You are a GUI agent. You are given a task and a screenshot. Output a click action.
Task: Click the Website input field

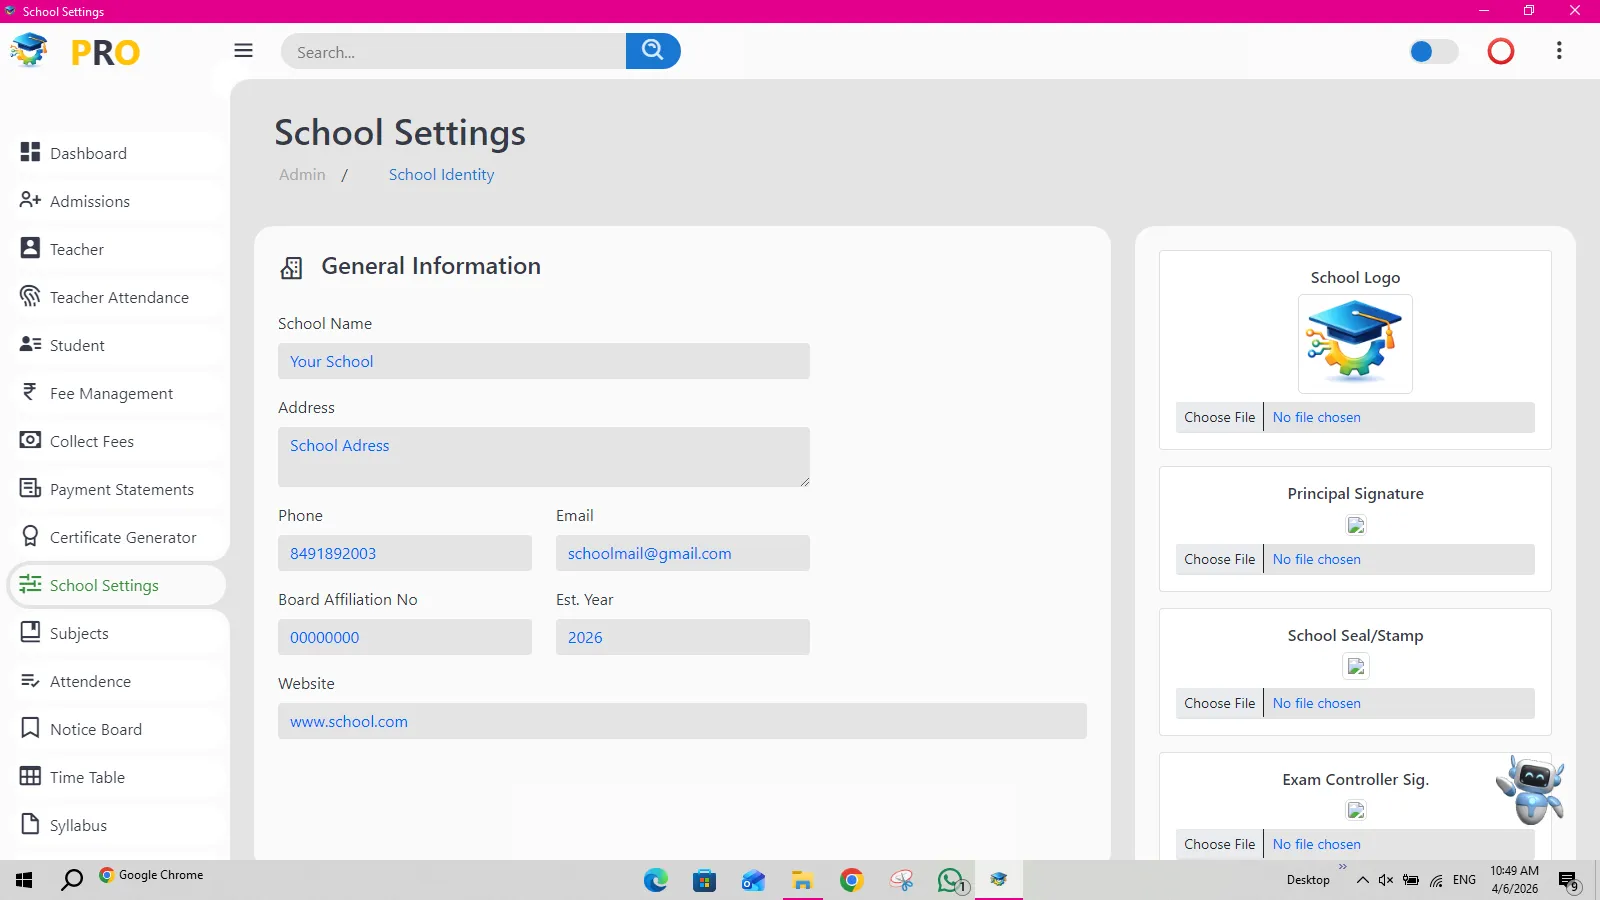[682, 721]
